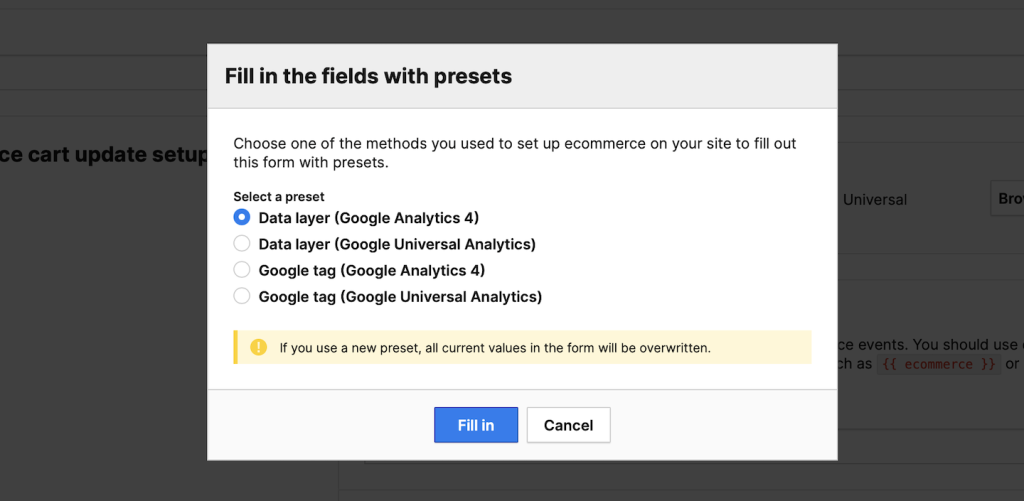Click the 'Choose one of the methods' description
Image resolution: width=1024 pixels, height=501 pixels.
(x=515, y=153)
